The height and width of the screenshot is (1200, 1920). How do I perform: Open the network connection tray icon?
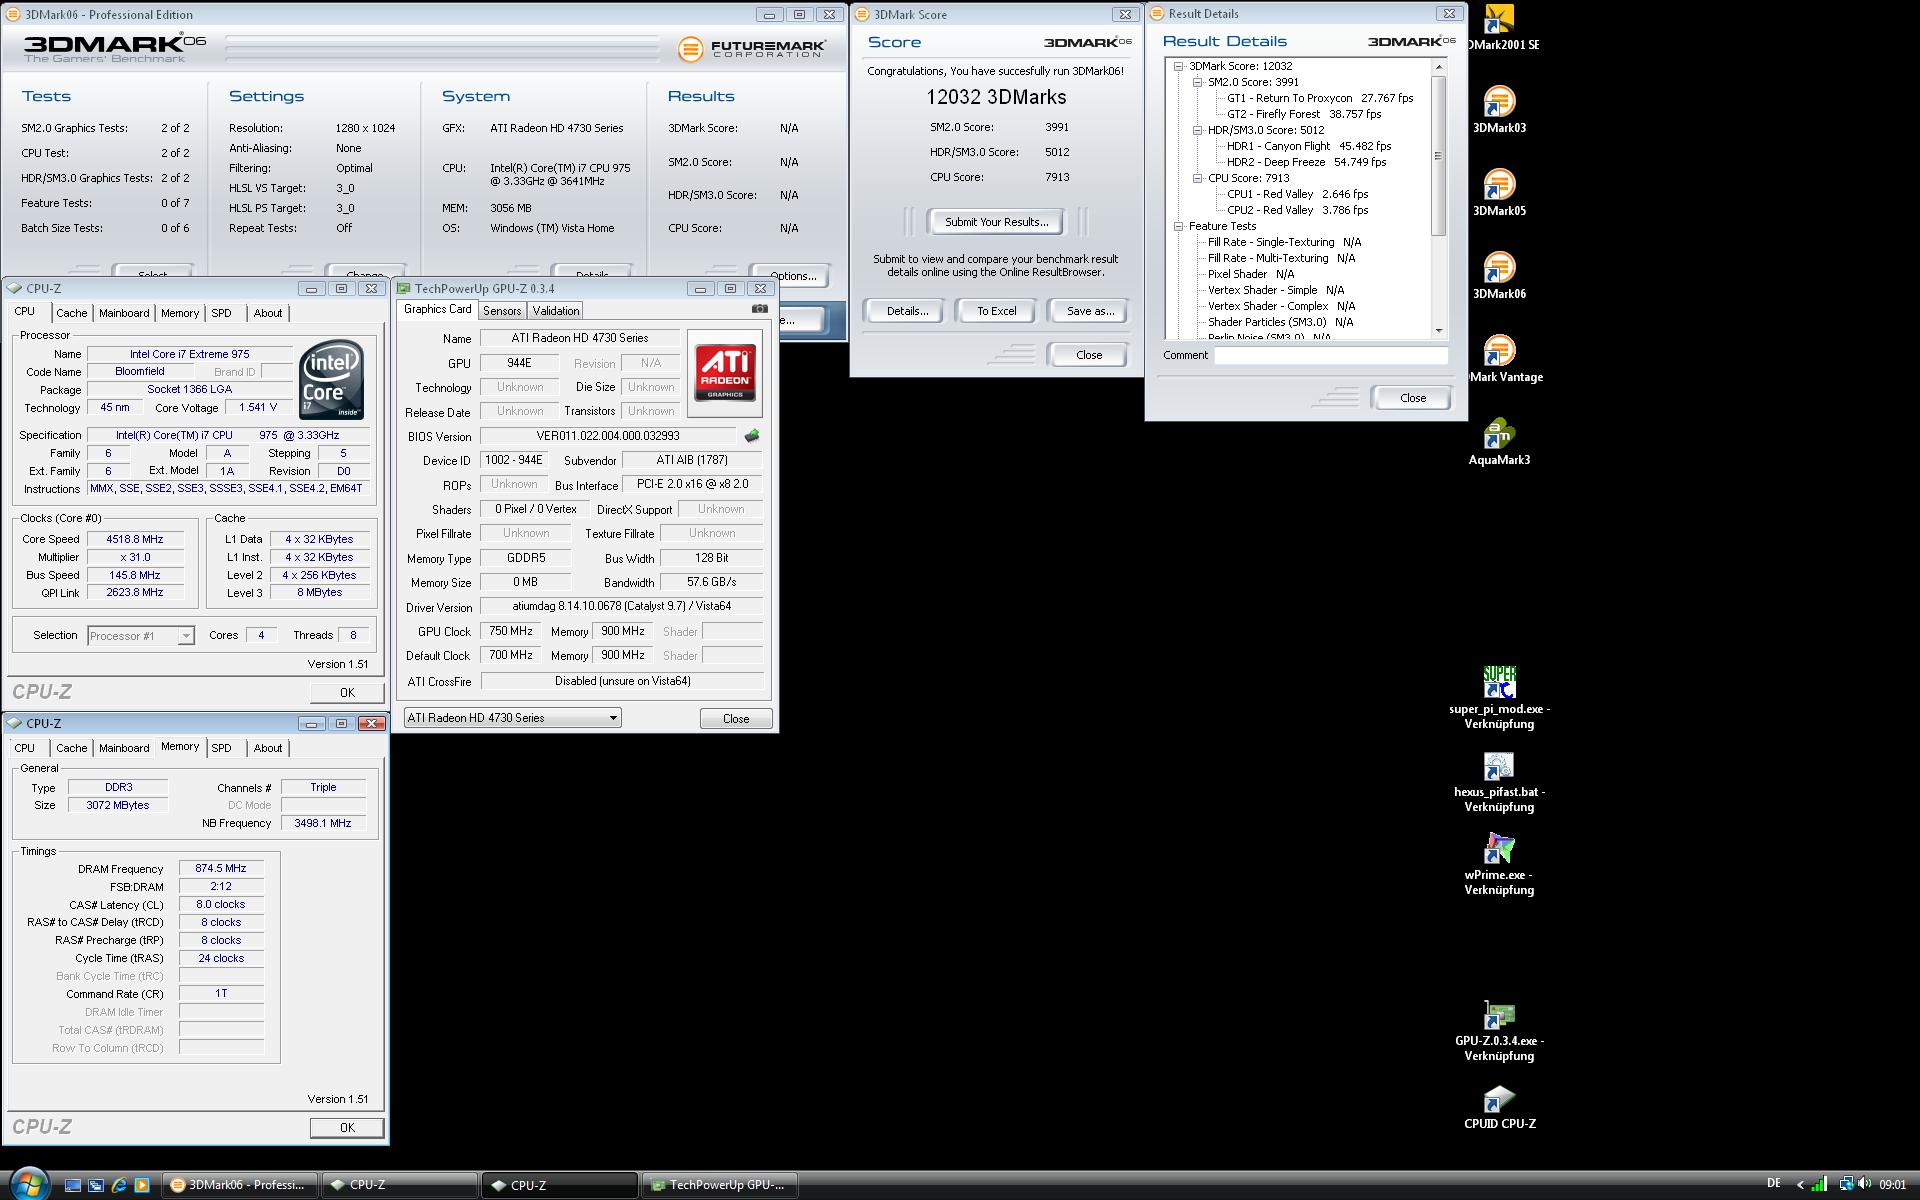1846,1185
